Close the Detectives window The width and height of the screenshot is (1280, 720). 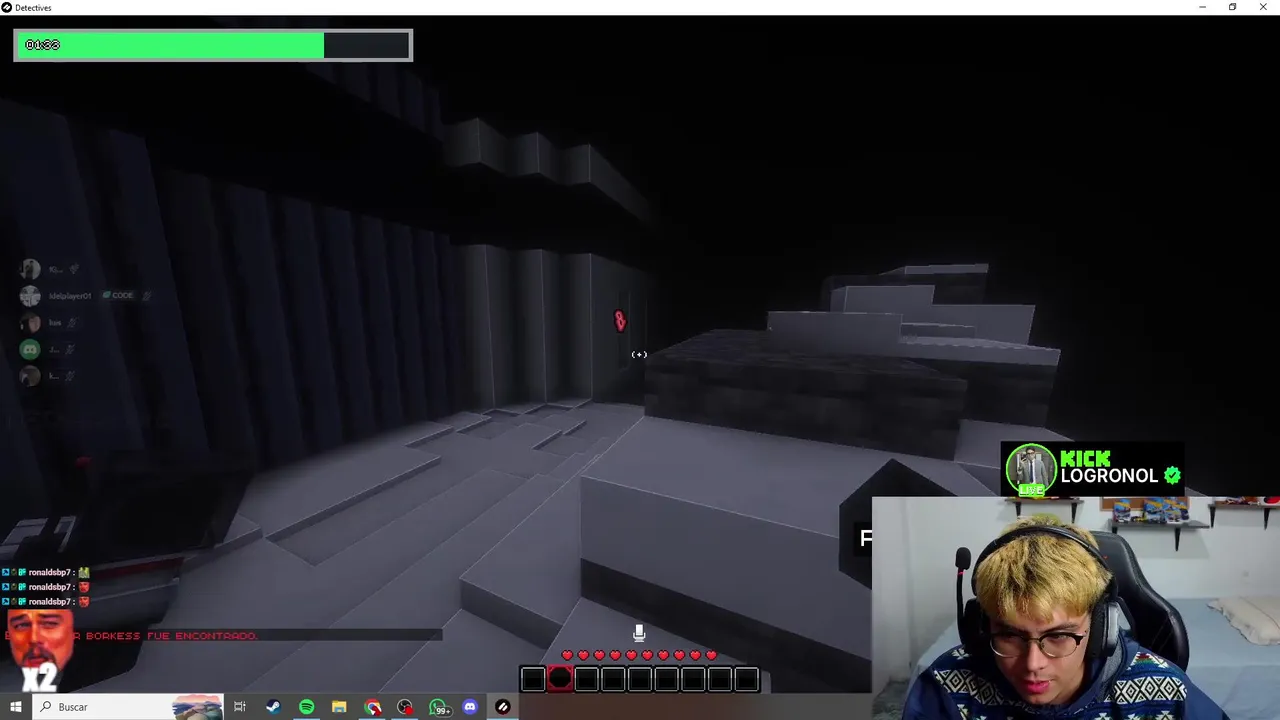click(x=1263, y=7)
